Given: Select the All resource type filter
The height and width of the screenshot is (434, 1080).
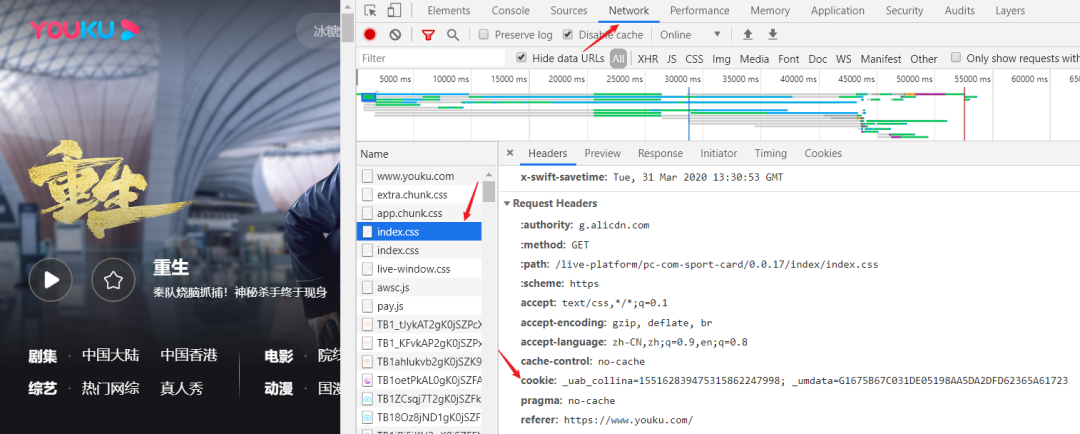Looking at the screenshot, I should pos(619,59).
